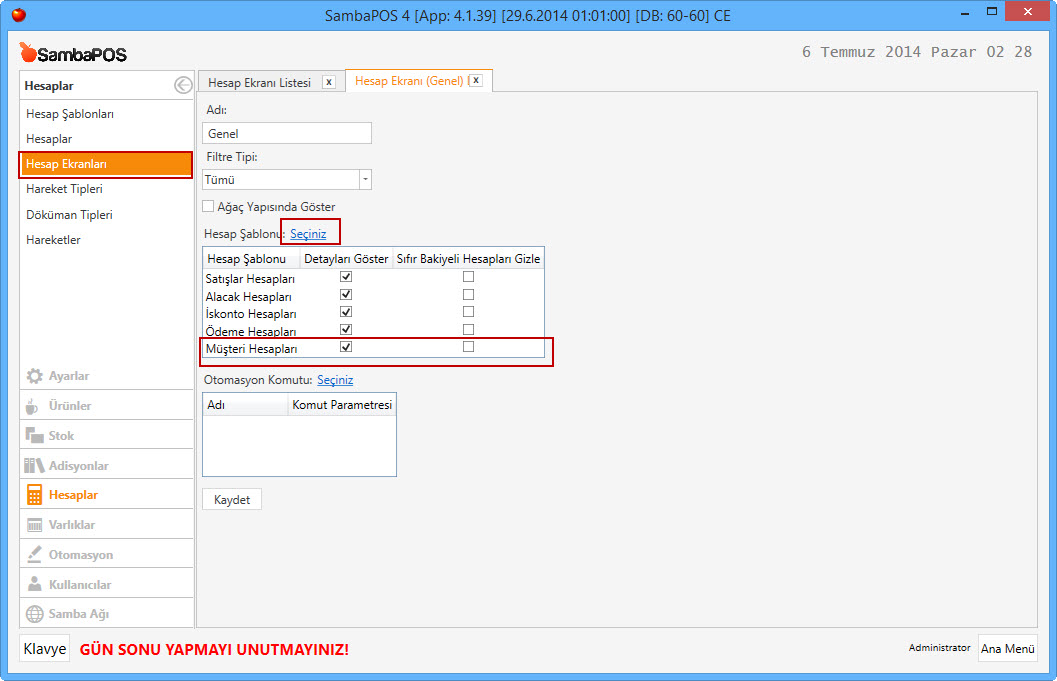Enable the Ağaç Yapısında Göster checkbox
This screenshot has width=1057, height=681.
coord(209,207)
